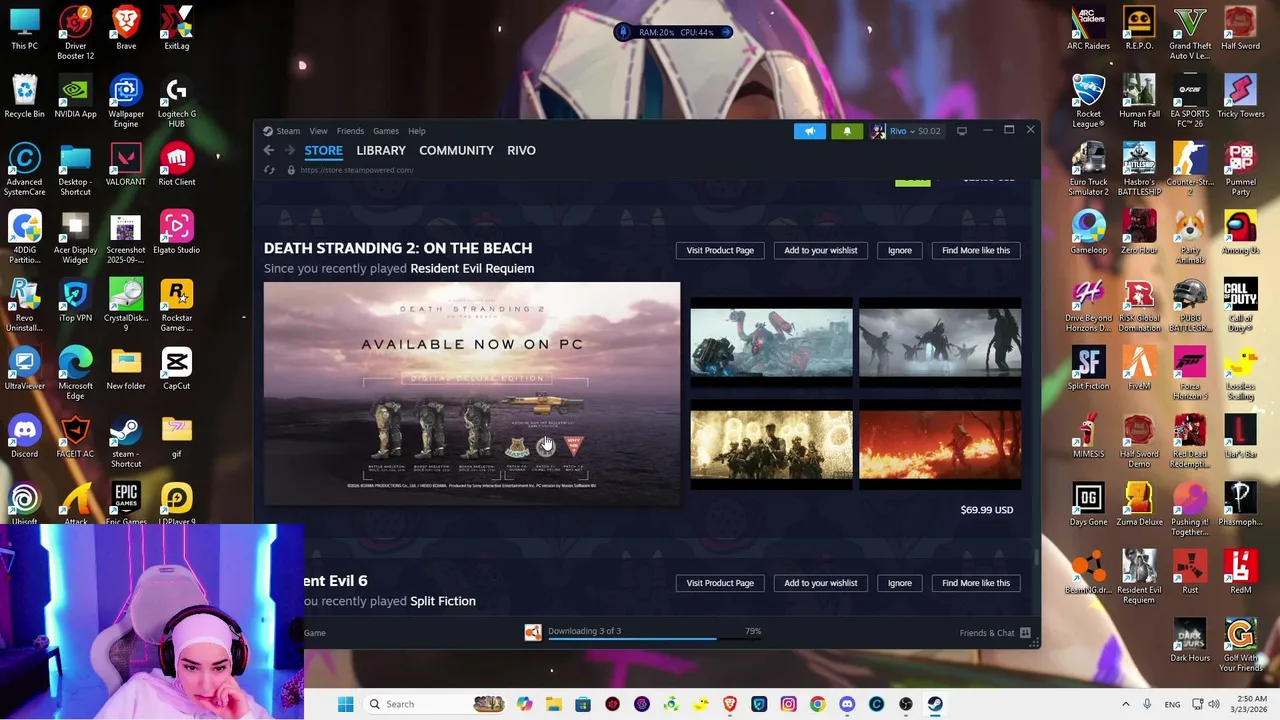The height and width of the screenshot is (720, 1280).
Task: Open downloads via Downloading 3 of 3
Action: point(584,631)
